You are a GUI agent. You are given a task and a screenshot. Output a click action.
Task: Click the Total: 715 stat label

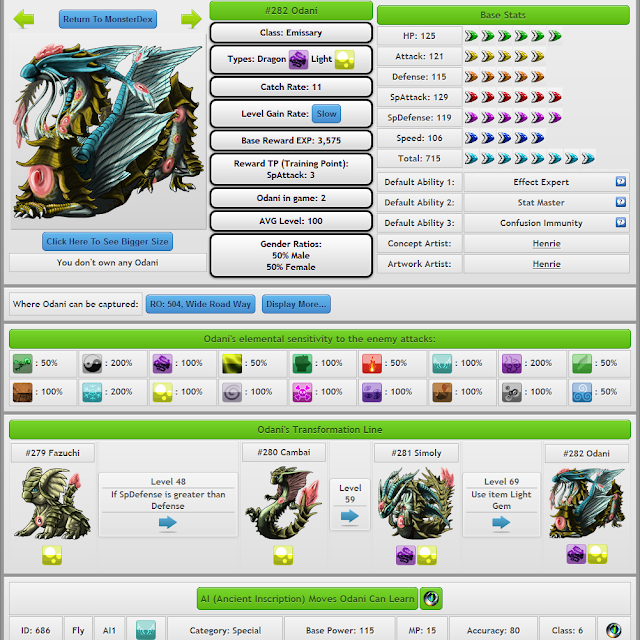click(419, 158)
